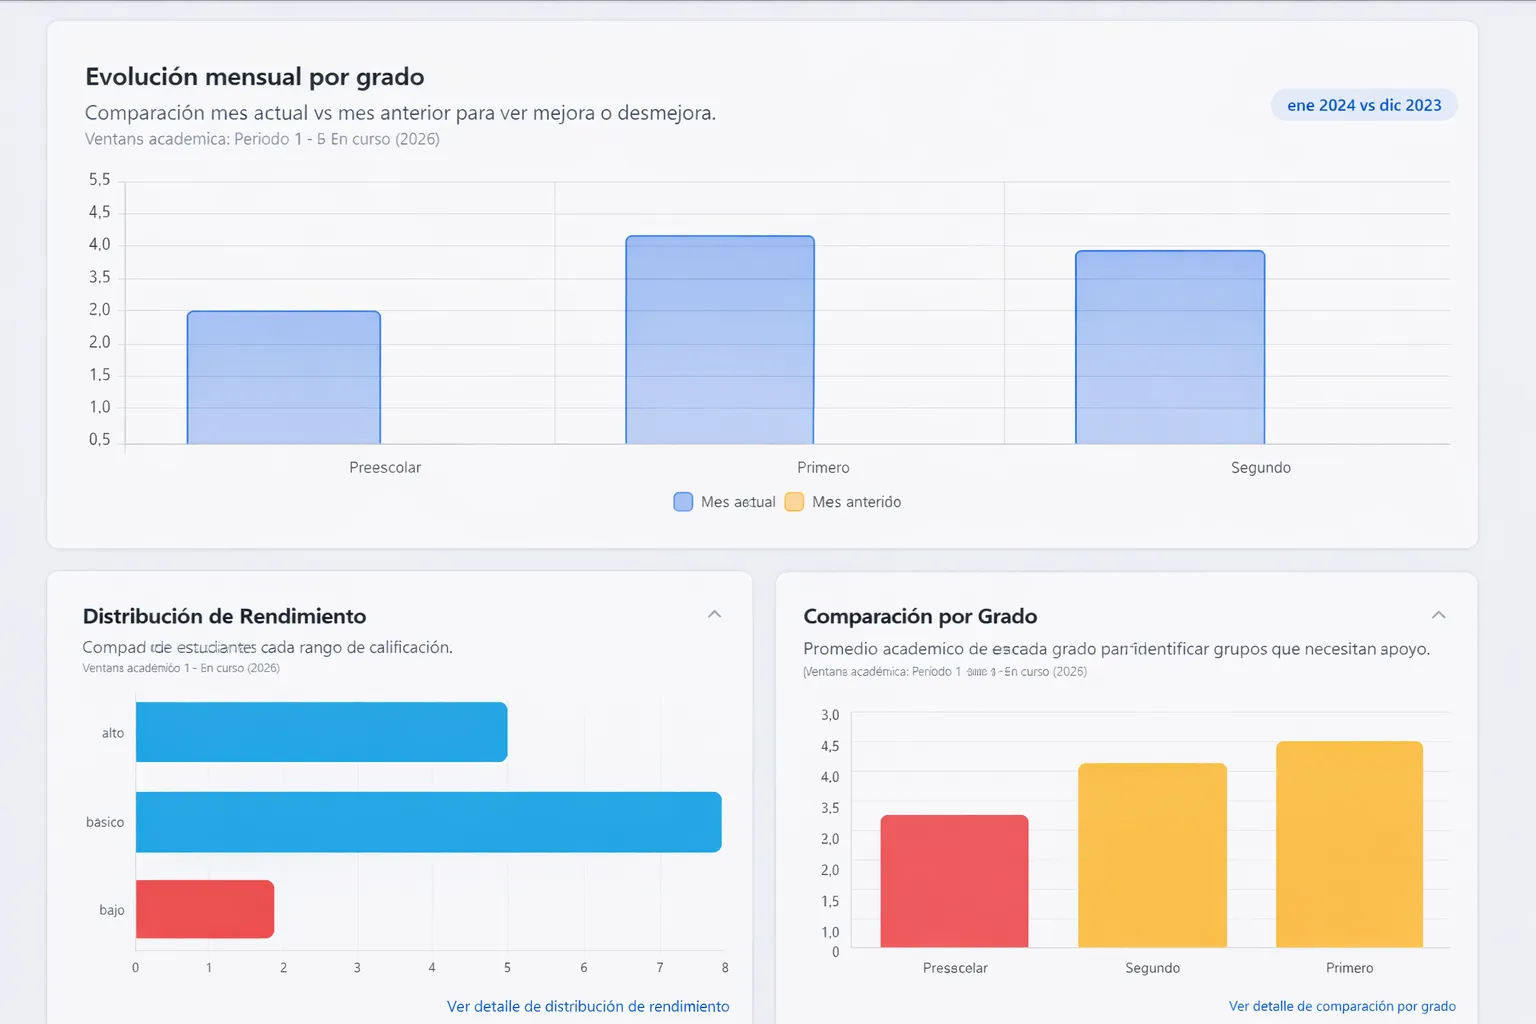Click 'Ver detalle de distribución de rendimiento'
This screenshot has width=1536, height=1024.
pyautogui.click(x=588, y=1006)
